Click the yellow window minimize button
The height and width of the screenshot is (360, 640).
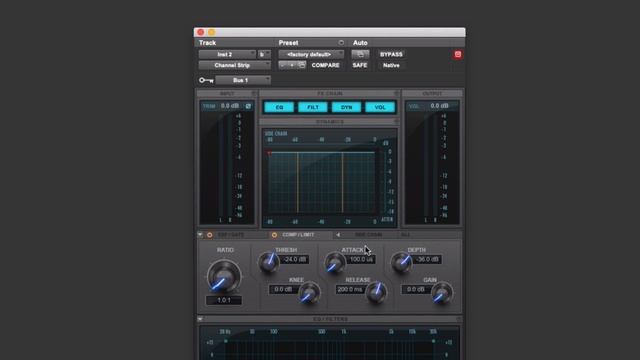point(211,32)
